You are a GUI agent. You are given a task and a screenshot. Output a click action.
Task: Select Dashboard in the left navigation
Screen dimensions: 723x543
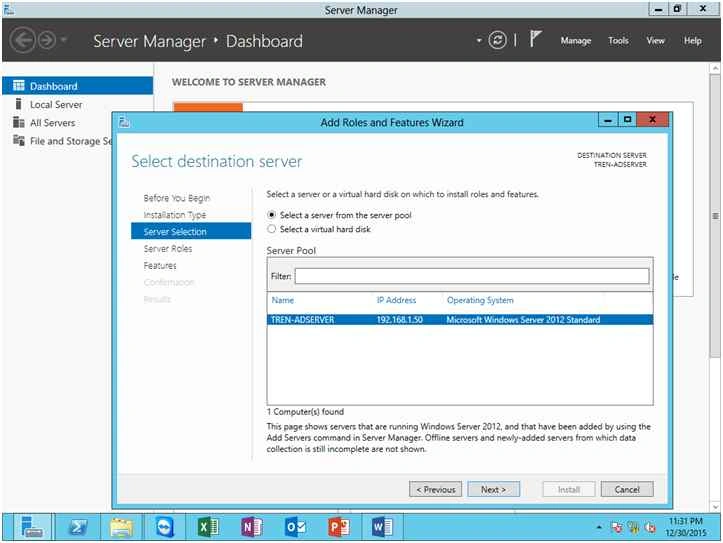(77, 86)
